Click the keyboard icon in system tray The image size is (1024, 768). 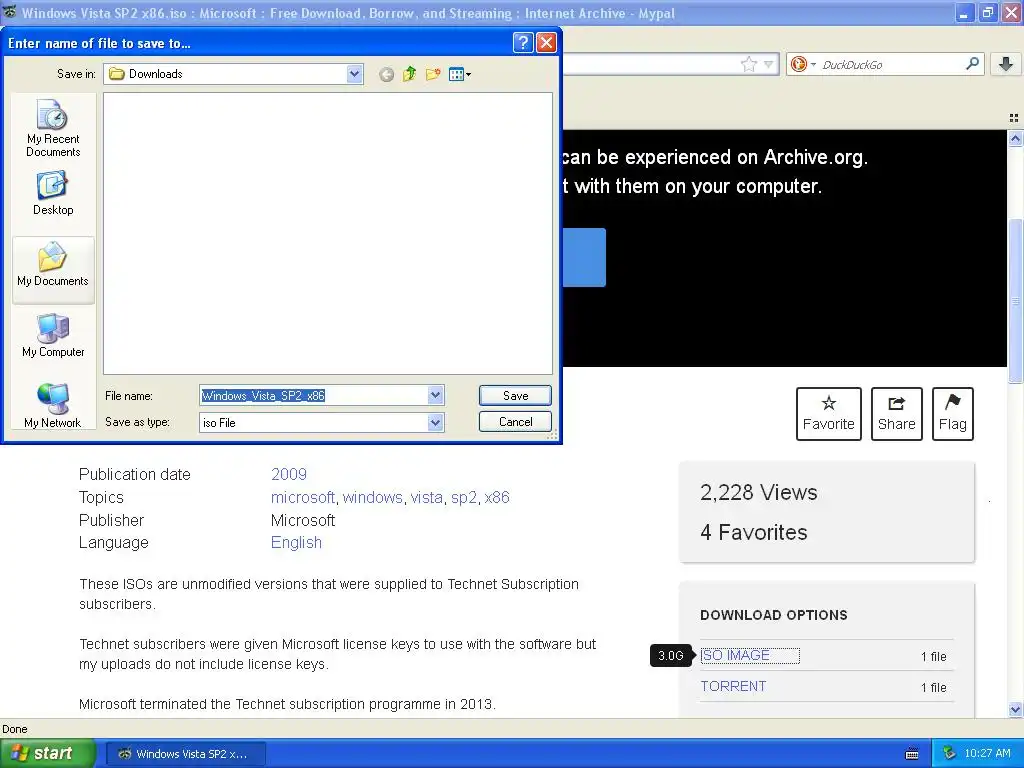912,754
